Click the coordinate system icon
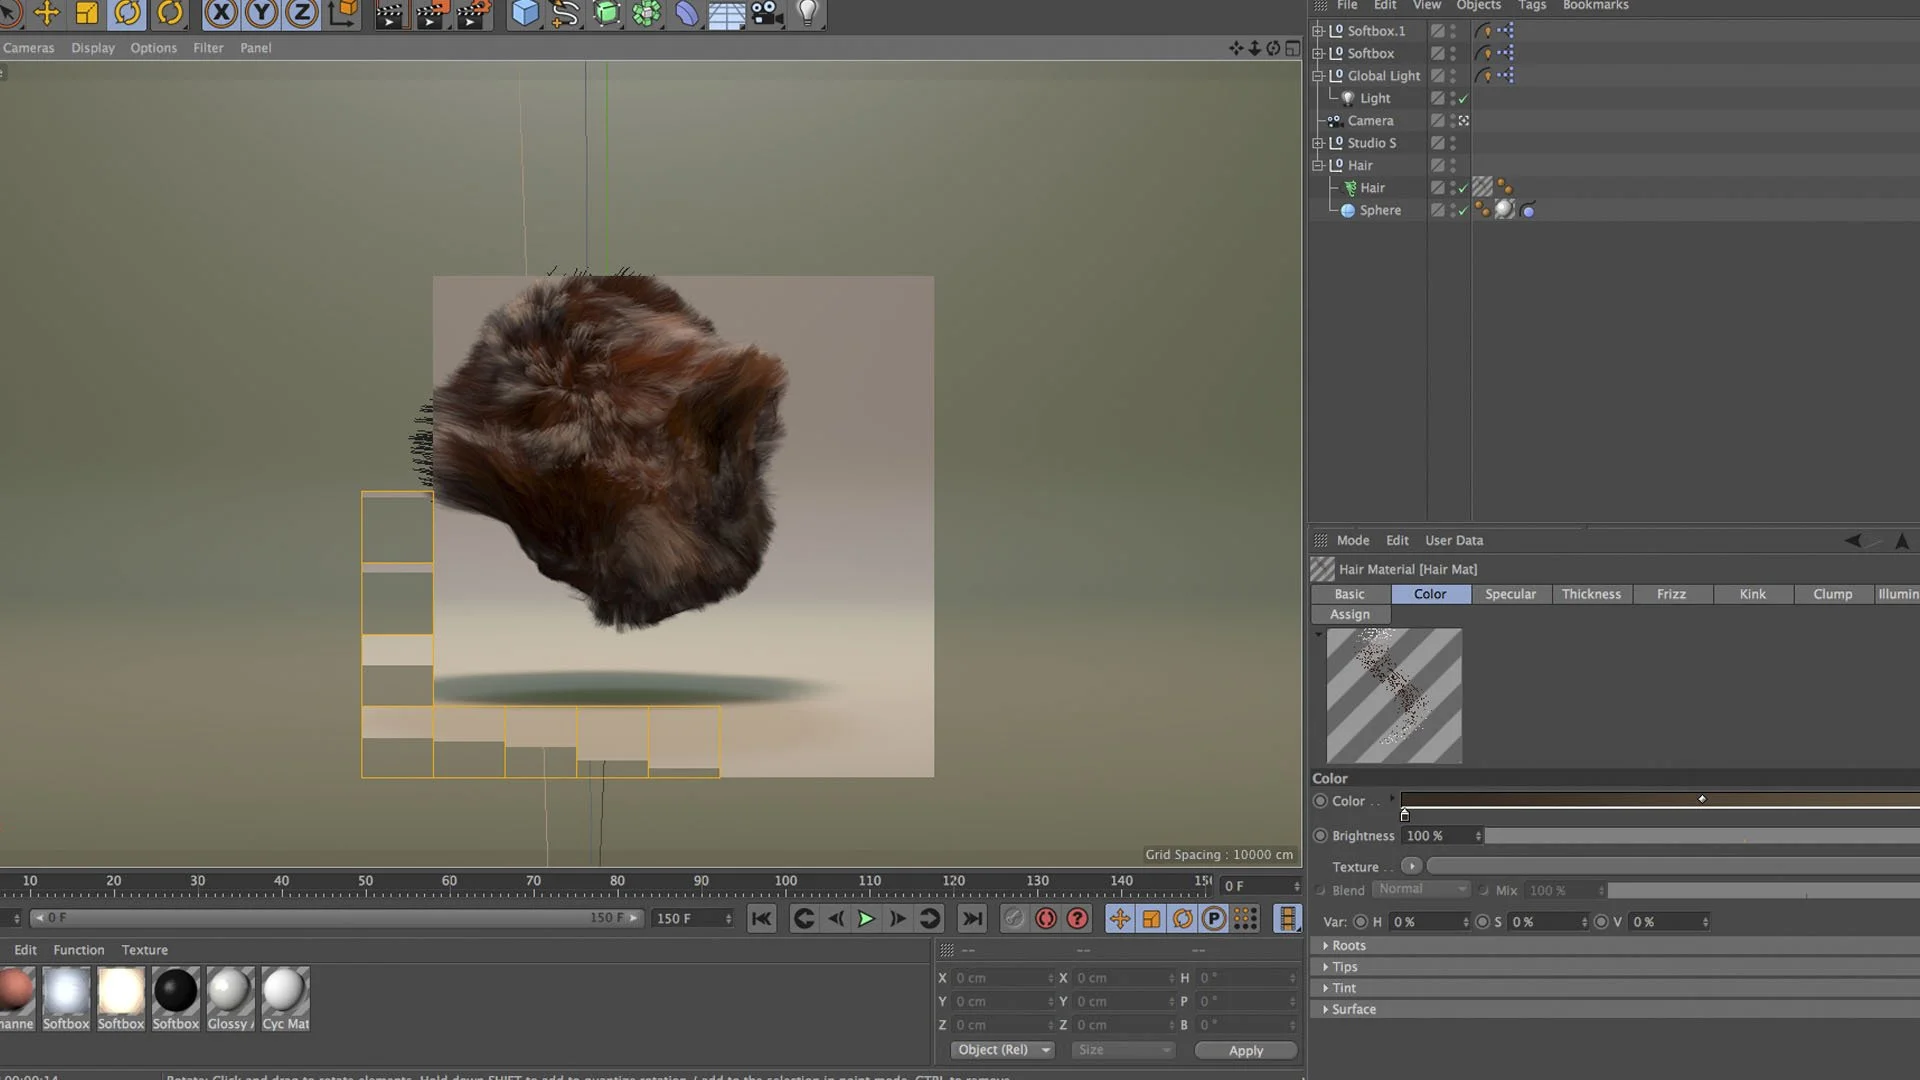This screenshot has height=1080, width=1920. click(343, 13)
